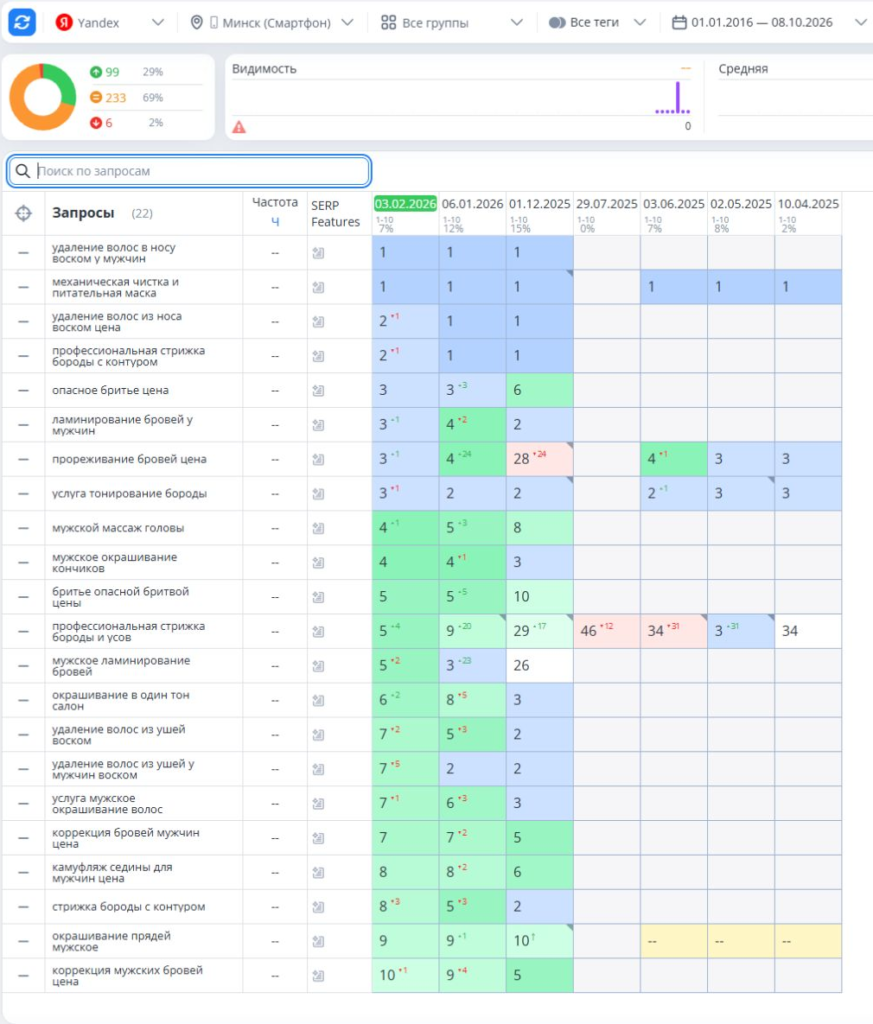Open SERP features icon for «услуга тонирование бороды»
Screen dimensions: 873x1024
318,494
